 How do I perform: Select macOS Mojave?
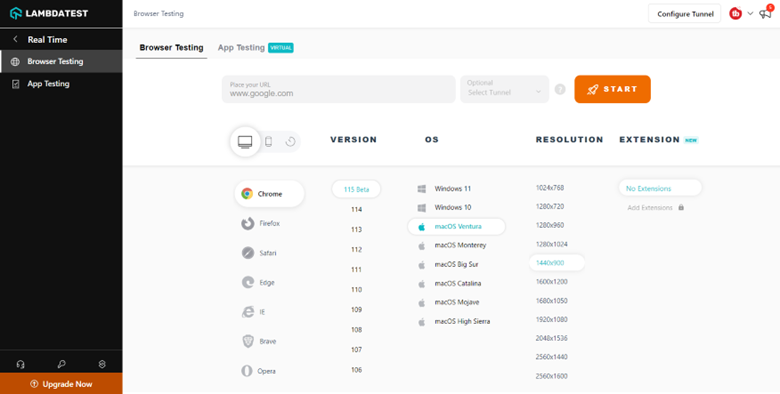[x=448, y=302]
